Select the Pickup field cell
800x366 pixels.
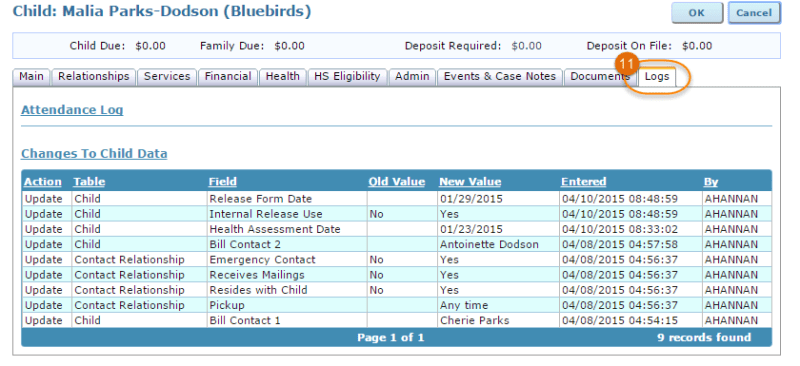tap(287, 305)
